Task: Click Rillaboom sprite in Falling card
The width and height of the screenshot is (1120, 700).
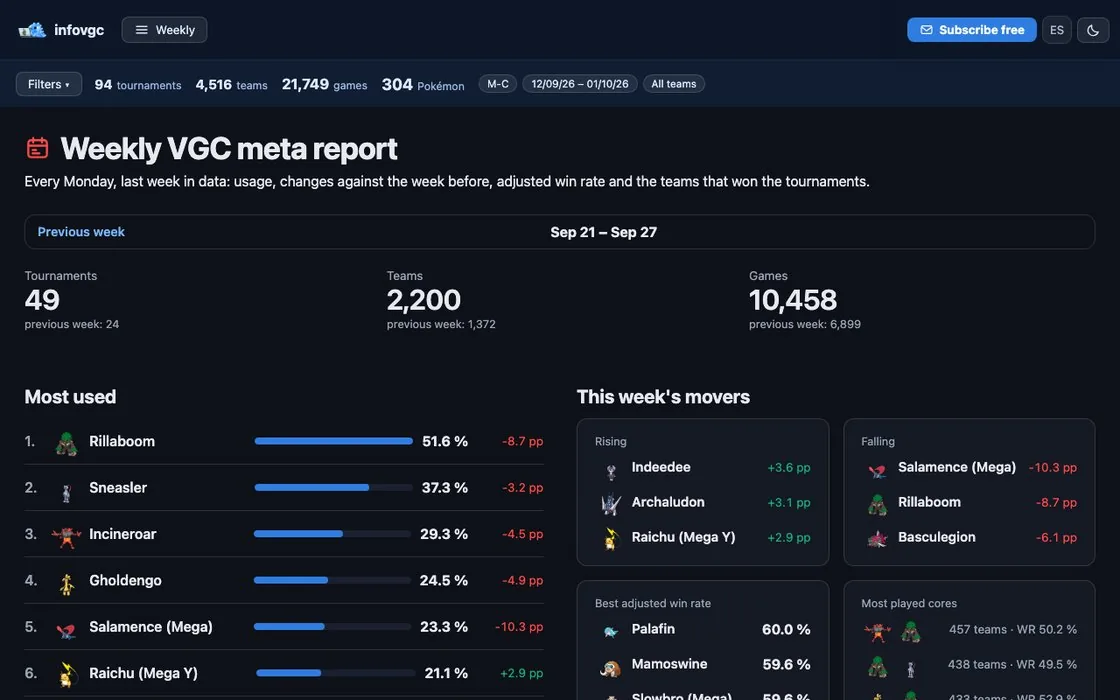Action: 877,504
